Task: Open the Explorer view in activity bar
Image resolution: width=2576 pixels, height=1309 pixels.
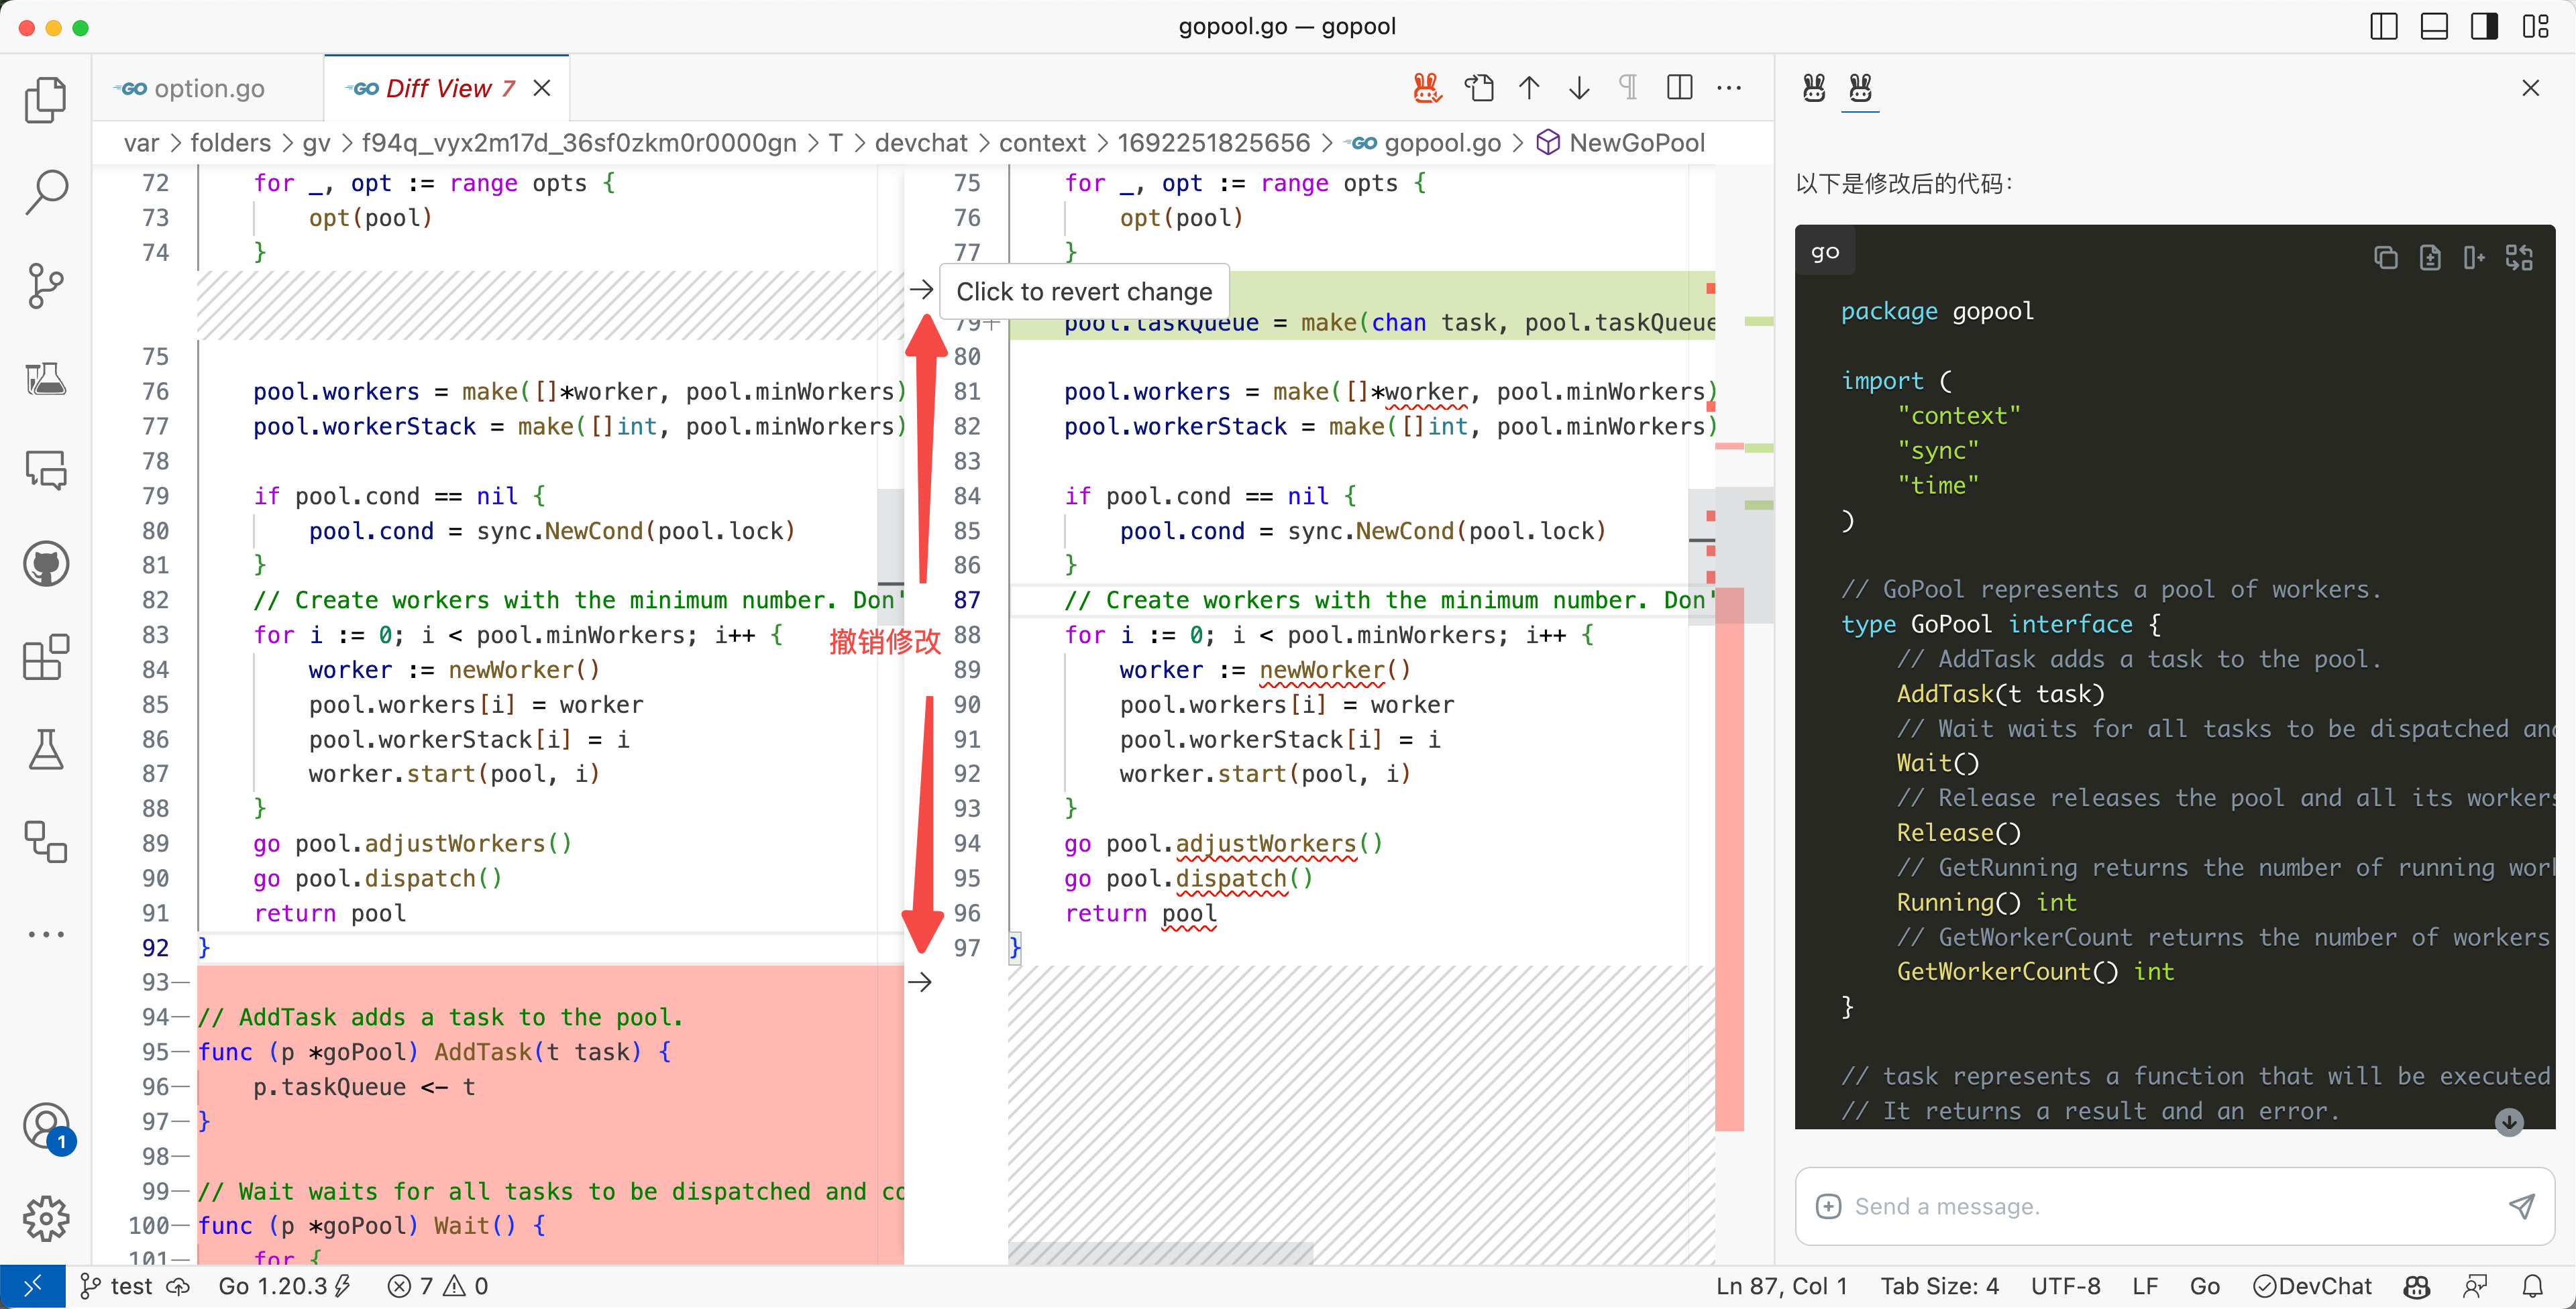Action: (x=46, y=99)
